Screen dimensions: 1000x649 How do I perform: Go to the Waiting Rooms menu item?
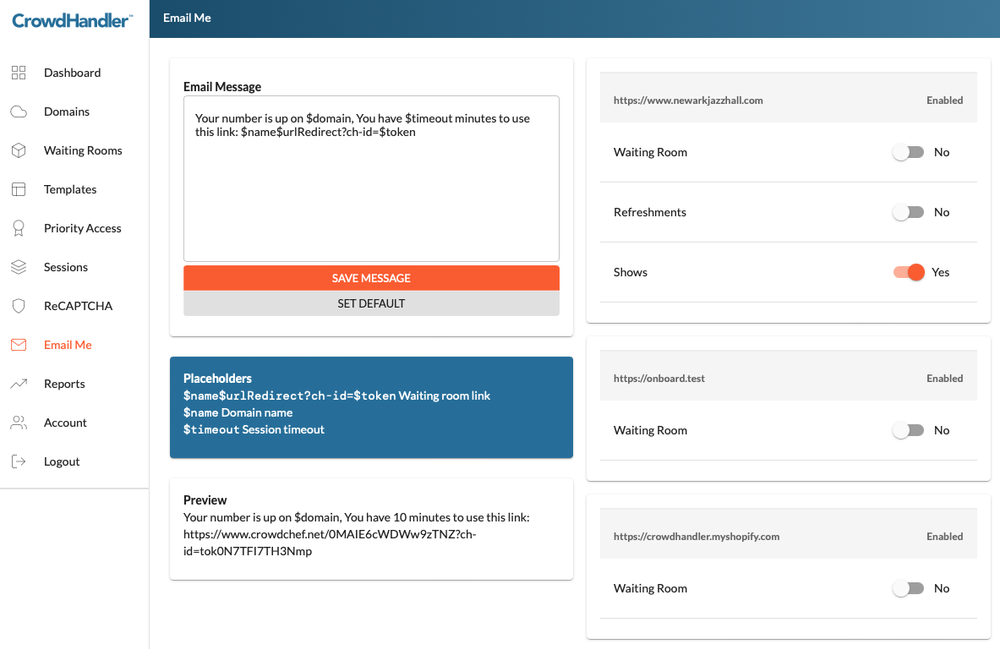click(x=82, y=151)
